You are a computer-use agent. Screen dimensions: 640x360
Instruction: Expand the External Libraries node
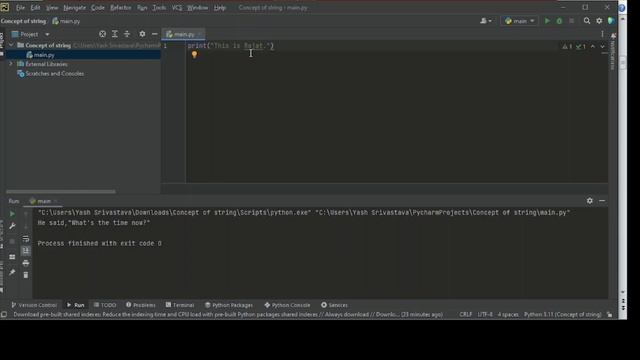click(x=11, y=64)
